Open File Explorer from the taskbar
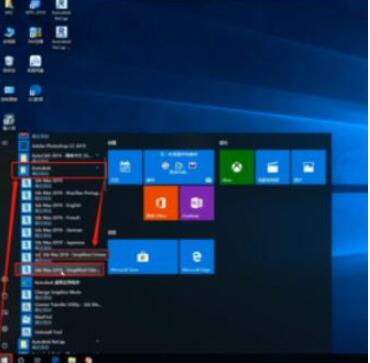The height and width of the screenshot is (363, 370). point(72,360)
